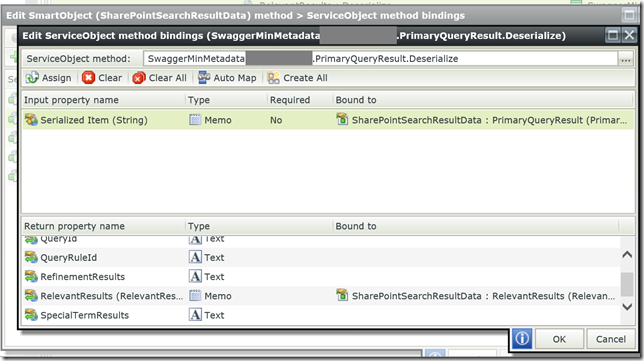Sort by Input property name header
This screenshot has width=644, height=361.
tap(71, 100)
